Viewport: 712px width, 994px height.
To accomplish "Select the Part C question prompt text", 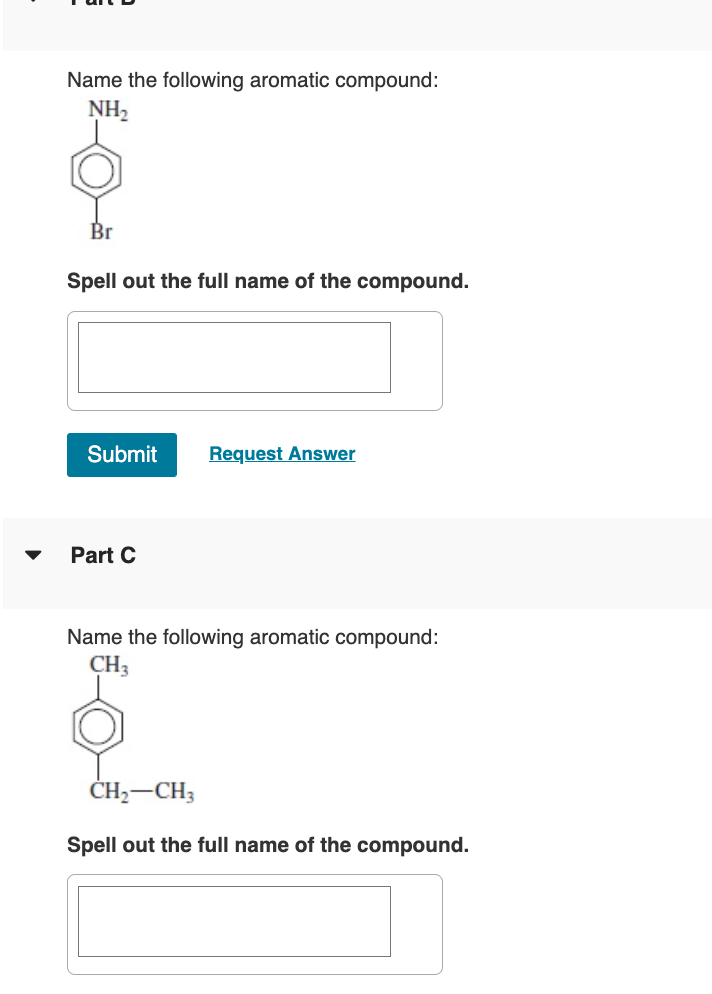I will click(x=252, y=637).
